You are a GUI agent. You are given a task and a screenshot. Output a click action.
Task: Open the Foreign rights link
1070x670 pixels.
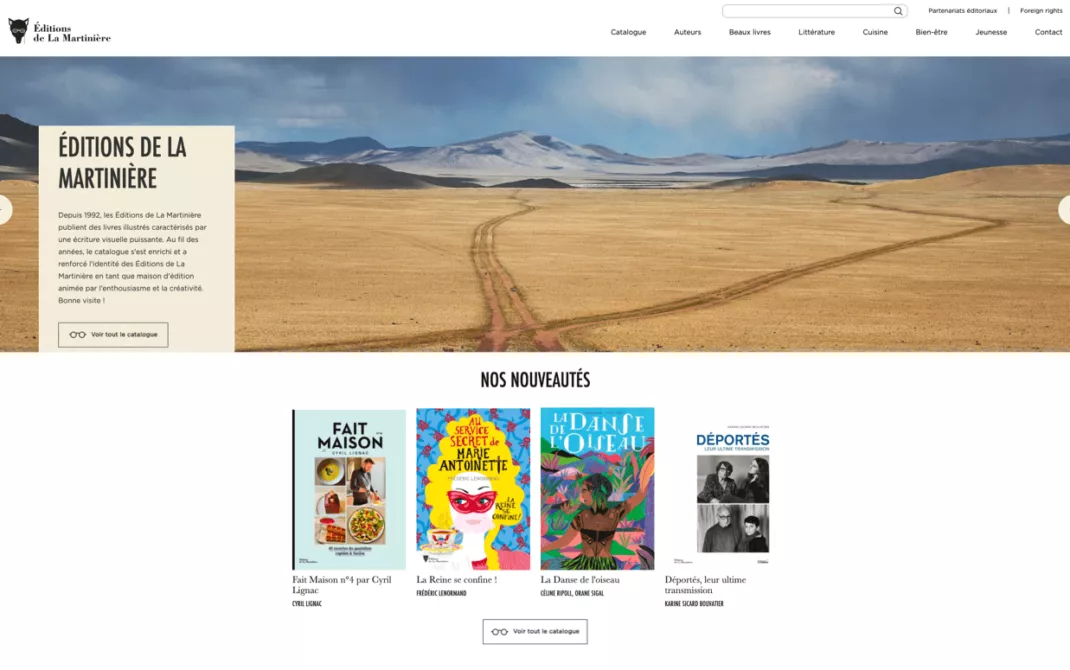1041,11
